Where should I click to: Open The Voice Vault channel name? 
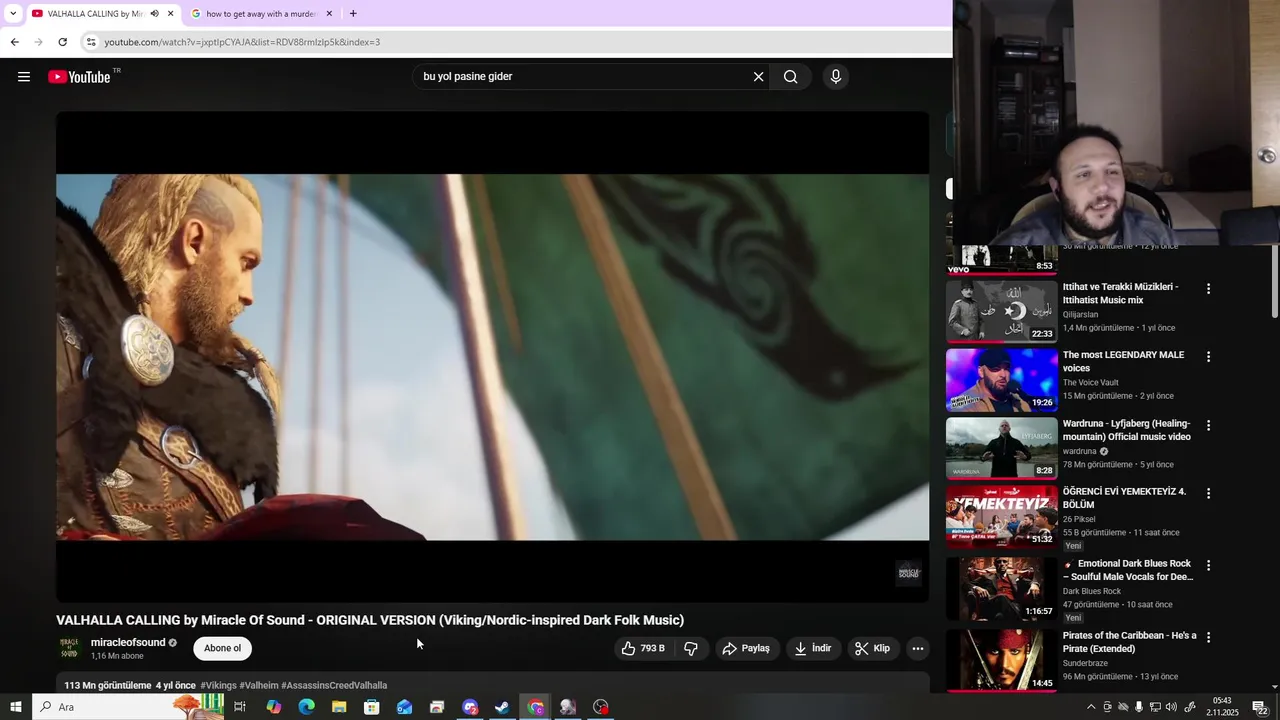coord(1090,382)
